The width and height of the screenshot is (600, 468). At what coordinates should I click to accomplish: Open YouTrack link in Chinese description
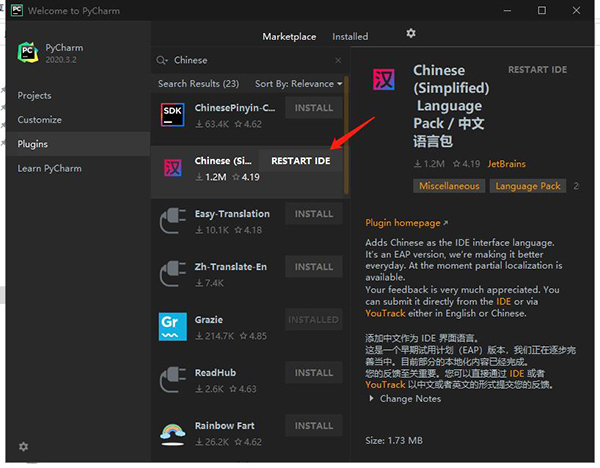(x=385, y=385)
